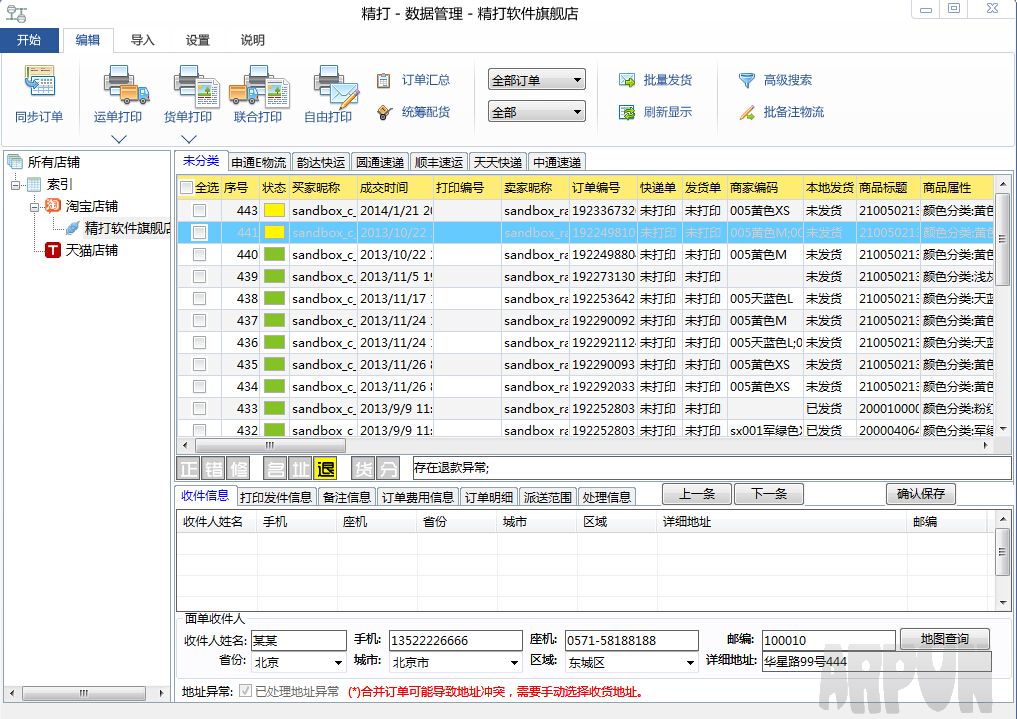This screenshot has width=1017, height=719.
Task: Click the 货单打印 invoice print icon
Action: (188, 85)
